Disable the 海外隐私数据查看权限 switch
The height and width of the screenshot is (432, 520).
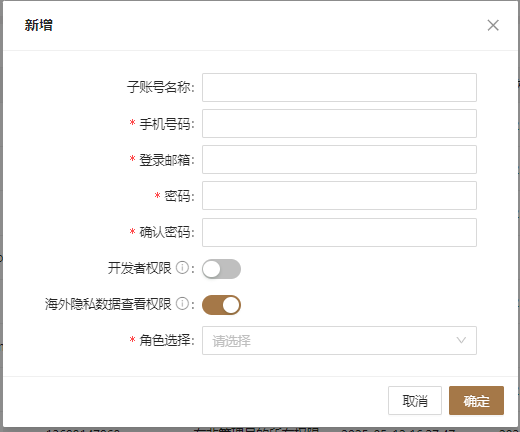pos(221,305)
